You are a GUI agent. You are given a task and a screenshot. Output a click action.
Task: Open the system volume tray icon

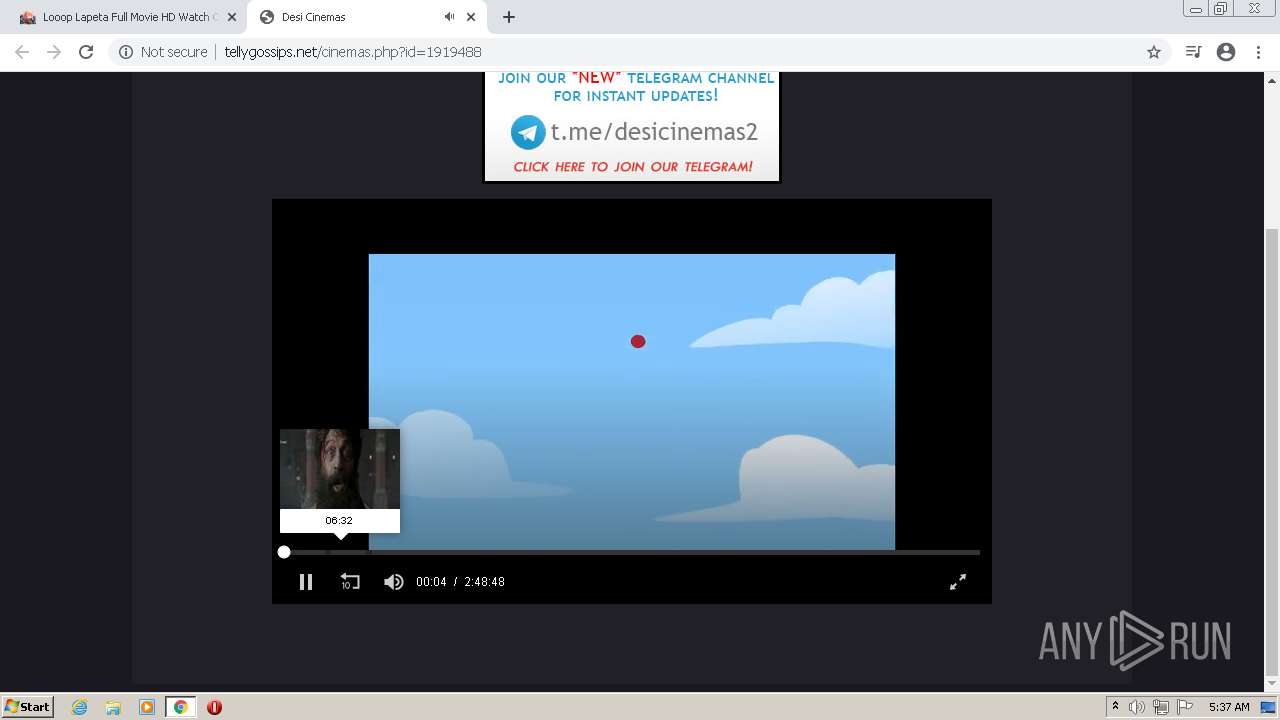tap(1137, 707)
